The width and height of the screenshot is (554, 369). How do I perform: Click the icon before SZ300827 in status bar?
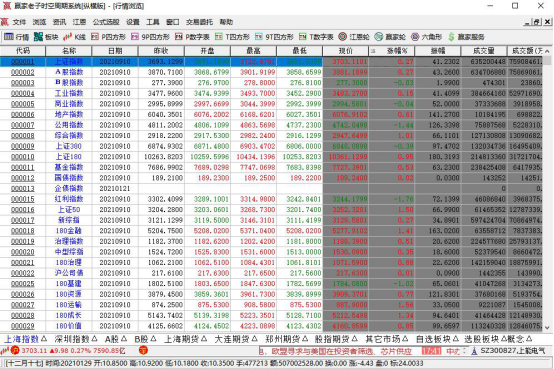[474, 351]
